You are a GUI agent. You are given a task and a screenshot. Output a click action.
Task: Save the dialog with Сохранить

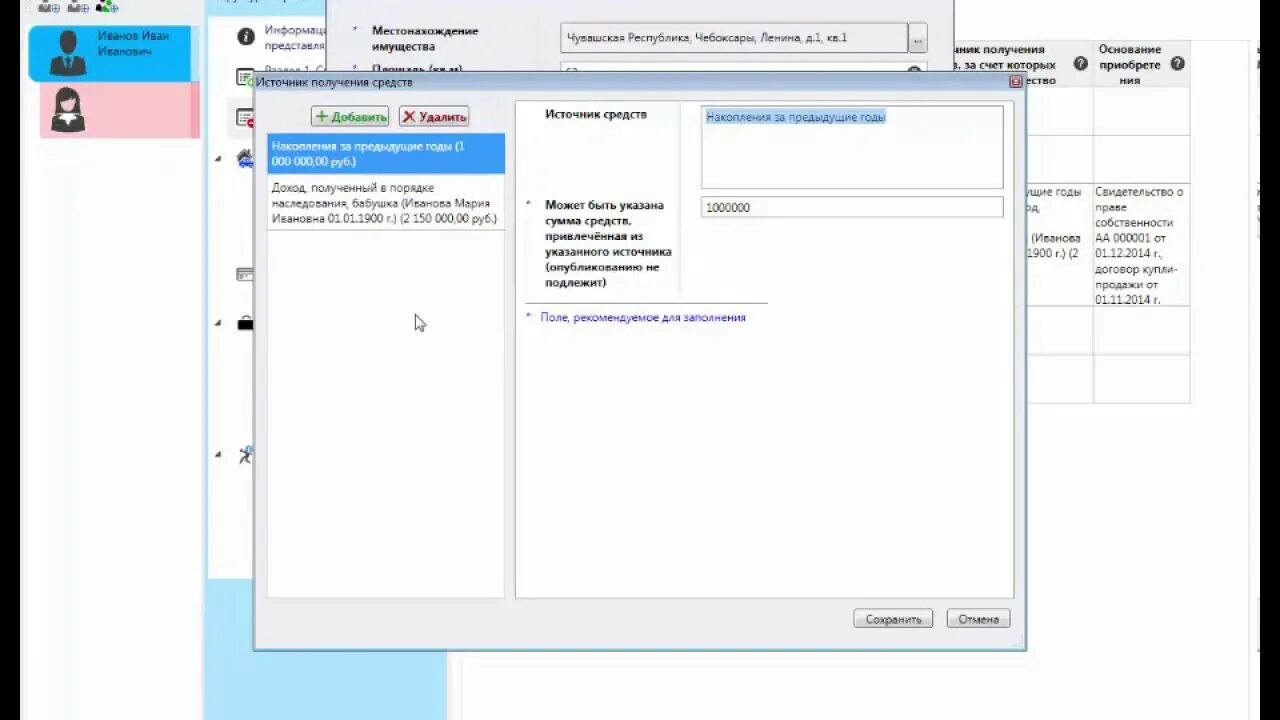click(893, 619)
